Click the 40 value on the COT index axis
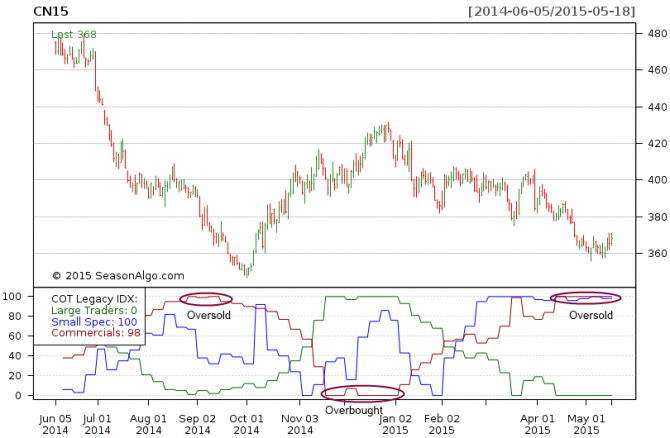 point(14,356)
